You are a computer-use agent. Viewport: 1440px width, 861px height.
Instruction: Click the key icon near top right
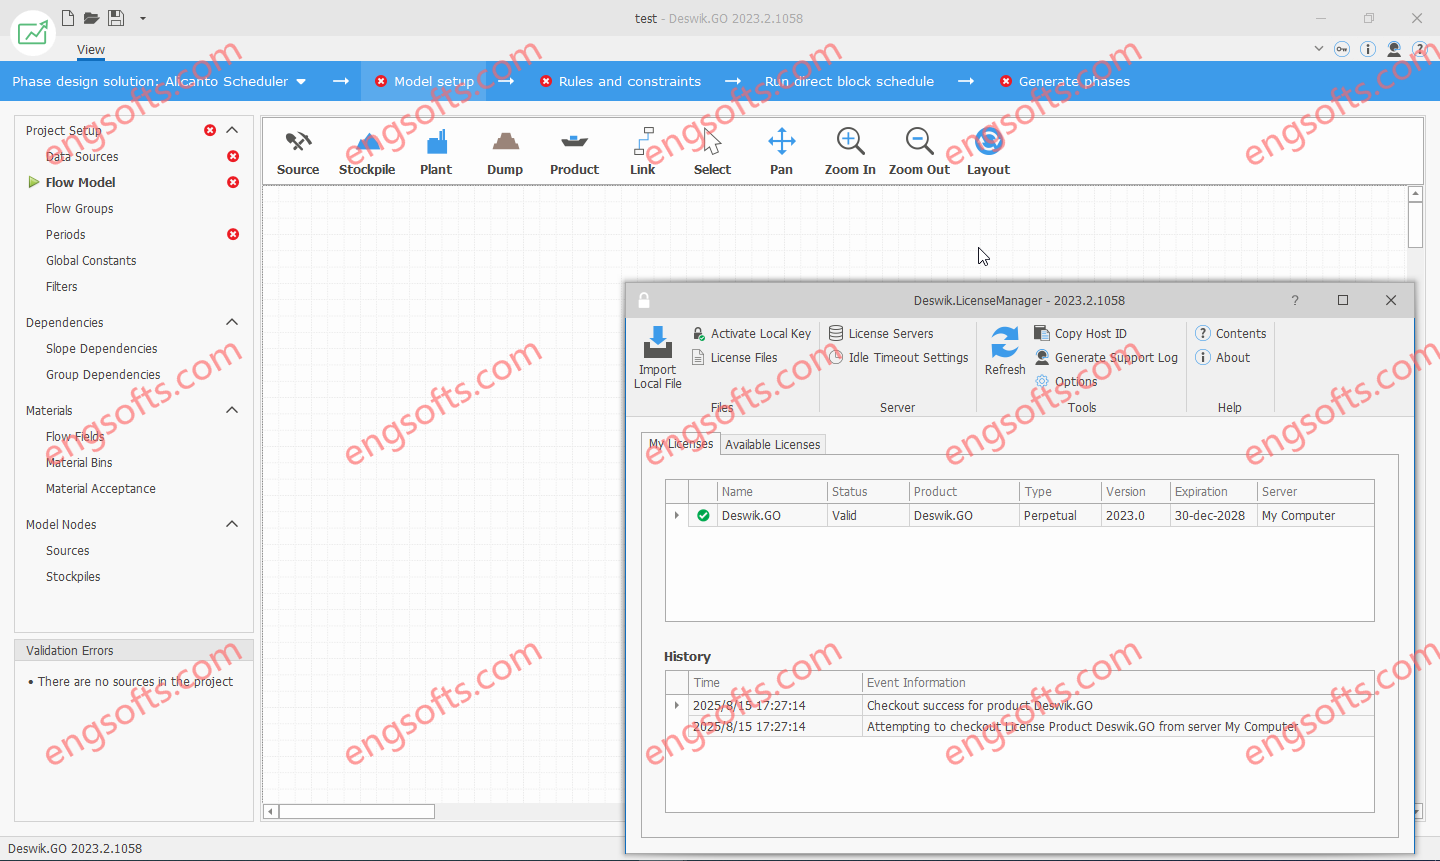point(1342,49)
